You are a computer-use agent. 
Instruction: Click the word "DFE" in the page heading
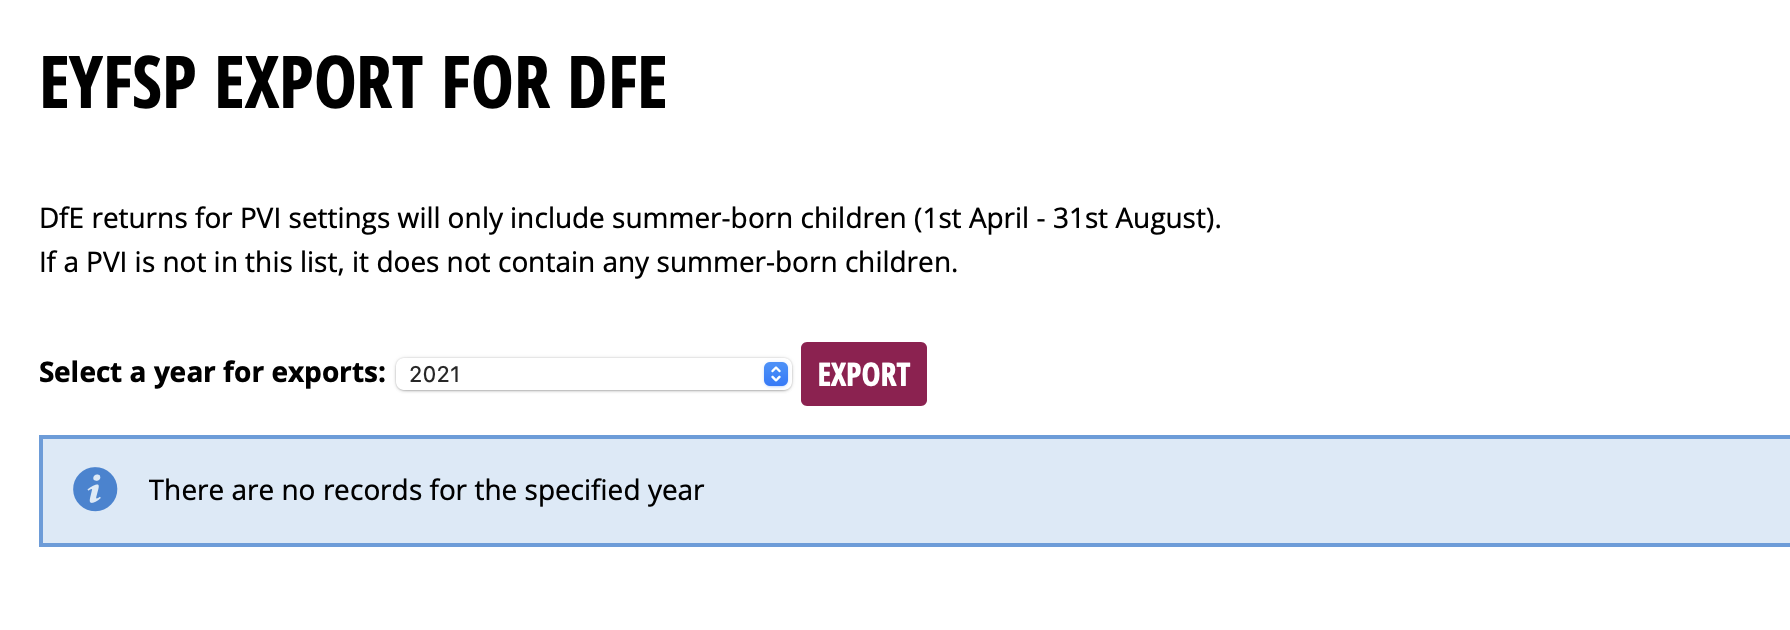pyautogui.click(x=617, y=83)
